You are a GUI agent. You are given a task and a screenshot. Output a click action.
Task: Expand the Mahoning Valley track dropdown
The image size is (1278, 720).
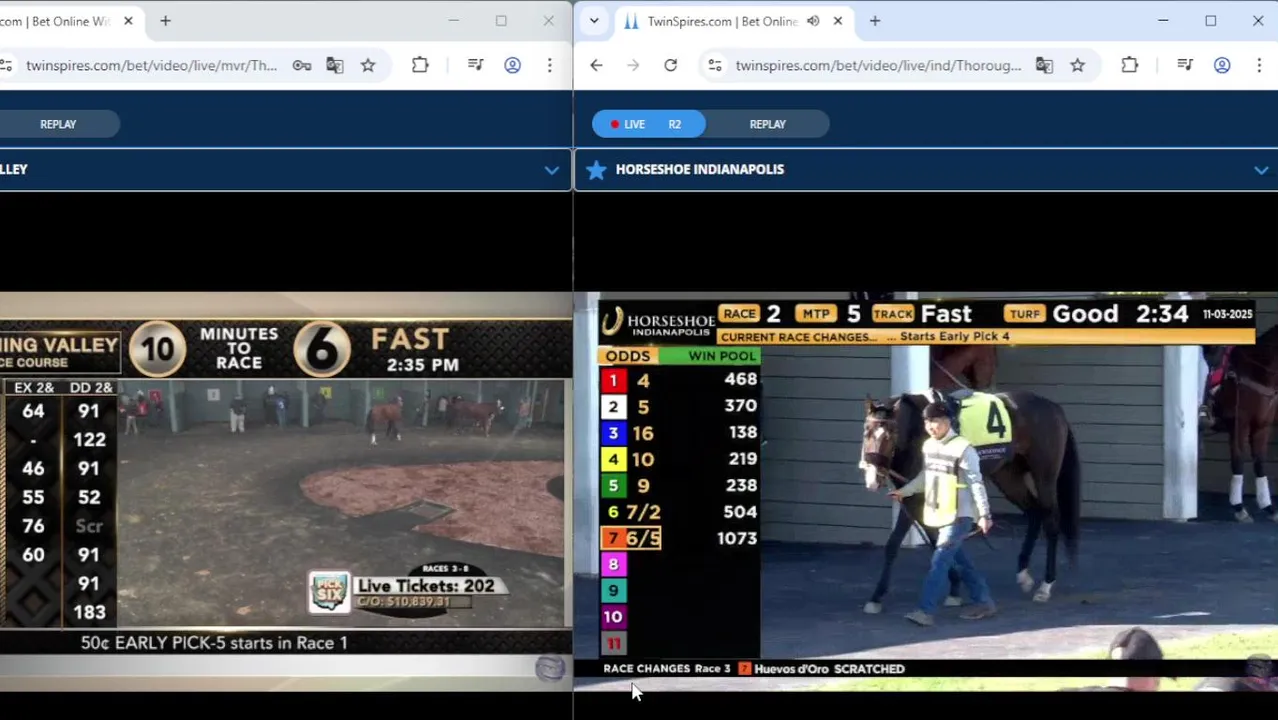click(551, 170)
